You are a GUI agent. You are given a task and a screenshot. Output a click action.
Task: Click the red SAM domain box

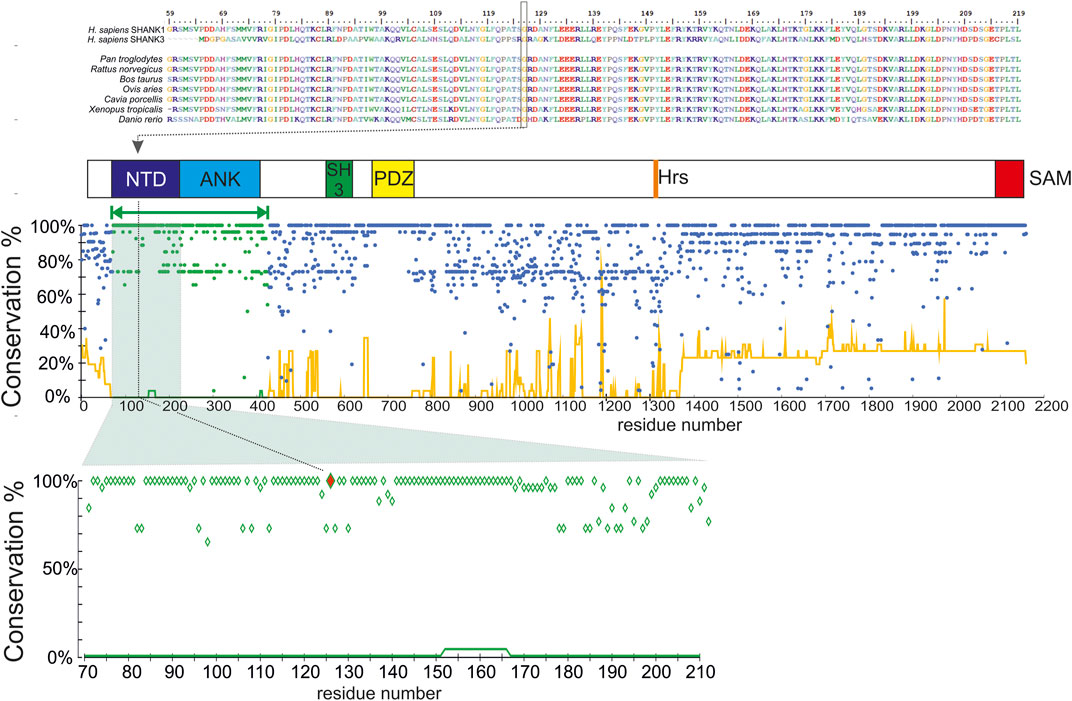1009,179
